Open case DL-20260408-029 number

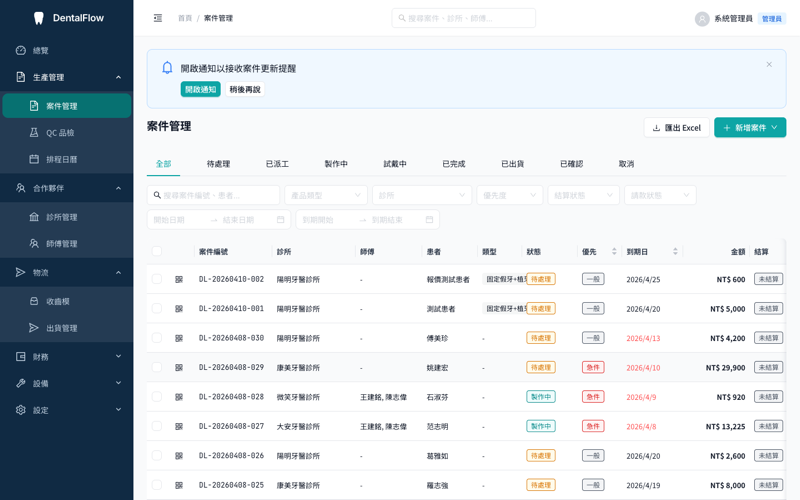[231, 367]
